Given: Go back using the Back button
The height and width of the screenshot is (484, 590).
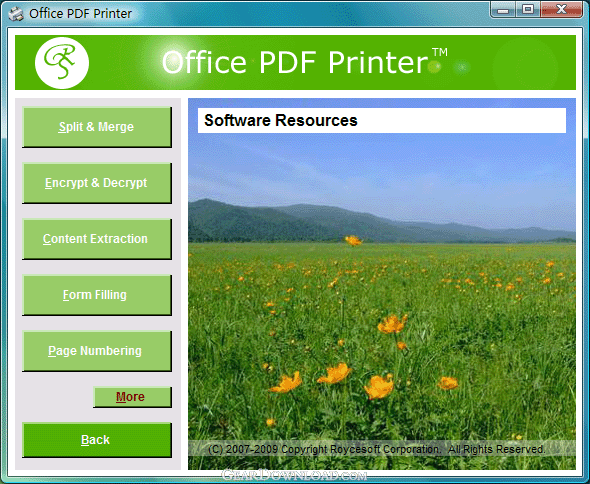Looking at the screenshot, I should tap(97, 440).
